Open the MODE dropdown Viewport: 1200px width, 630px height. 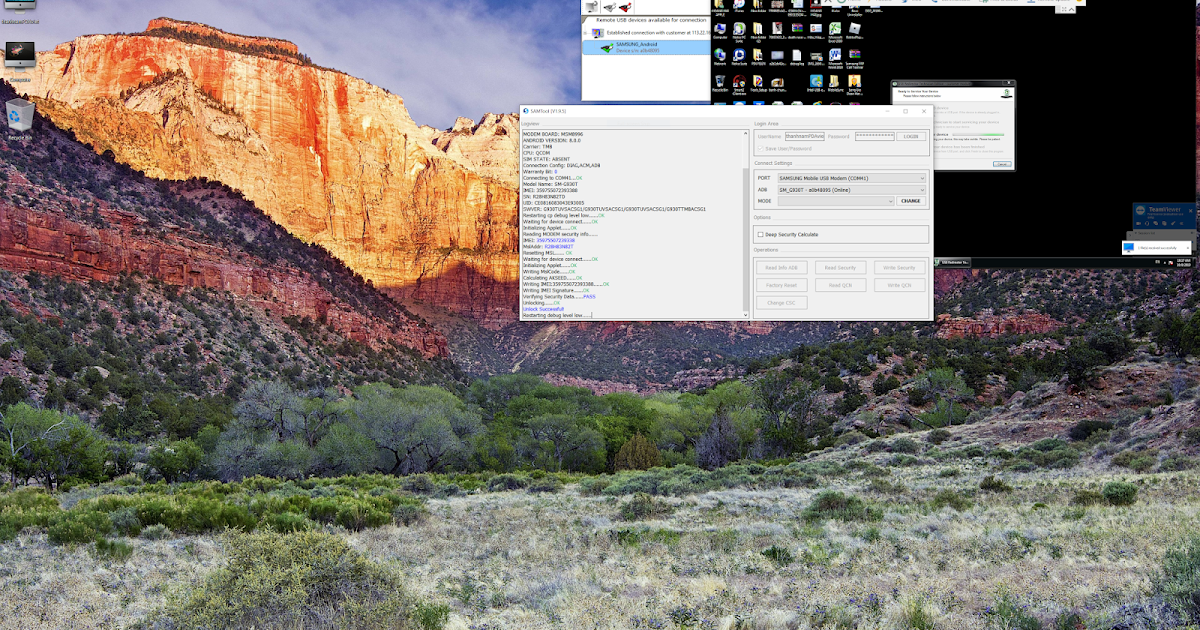point(836,201)
